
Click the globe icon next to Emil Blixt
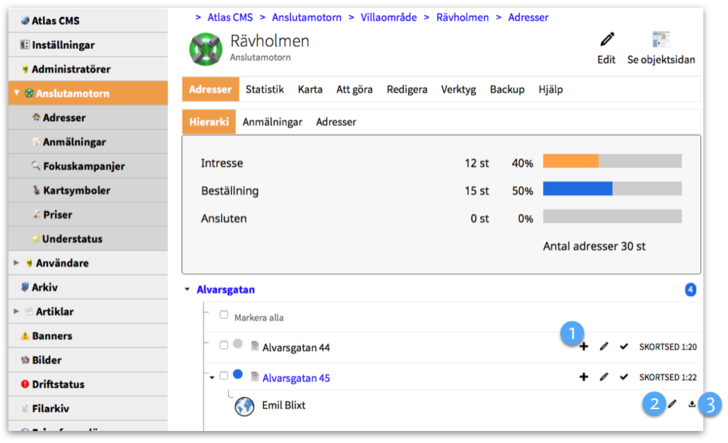245,406
